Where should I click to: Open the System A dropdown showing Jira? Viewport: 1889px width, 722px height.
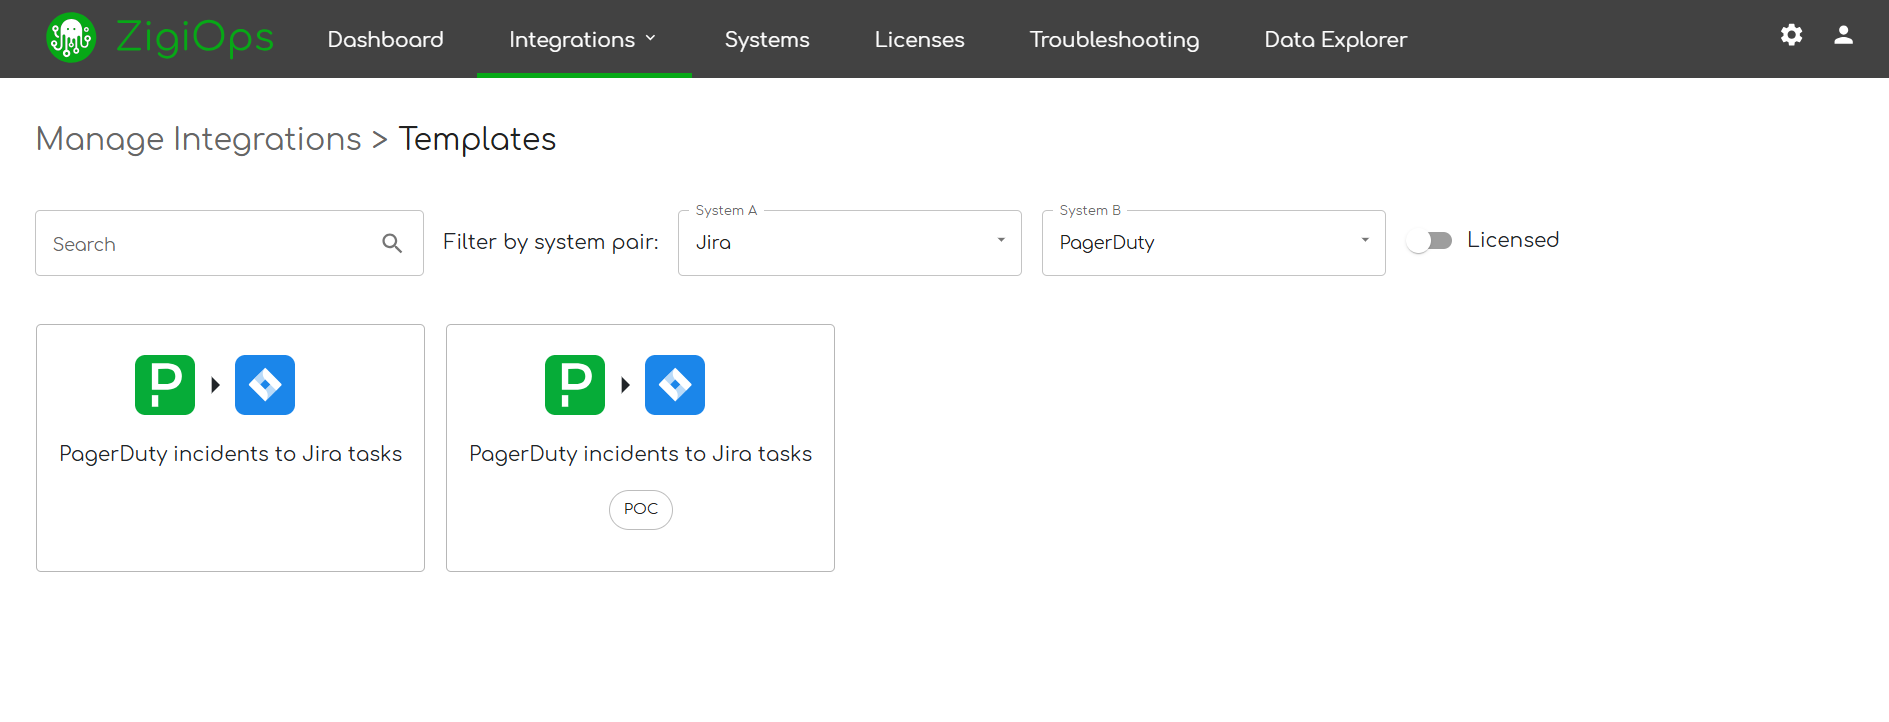click(850, 243)
